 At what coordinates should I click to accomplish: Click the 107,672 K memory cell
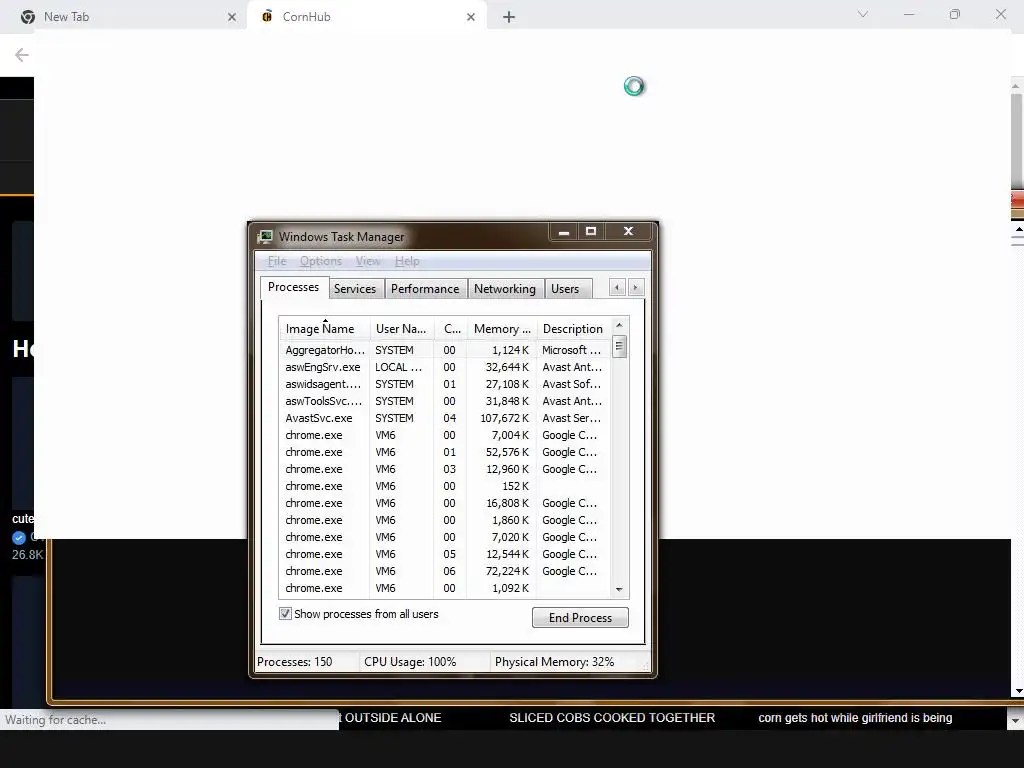(504, 418)
